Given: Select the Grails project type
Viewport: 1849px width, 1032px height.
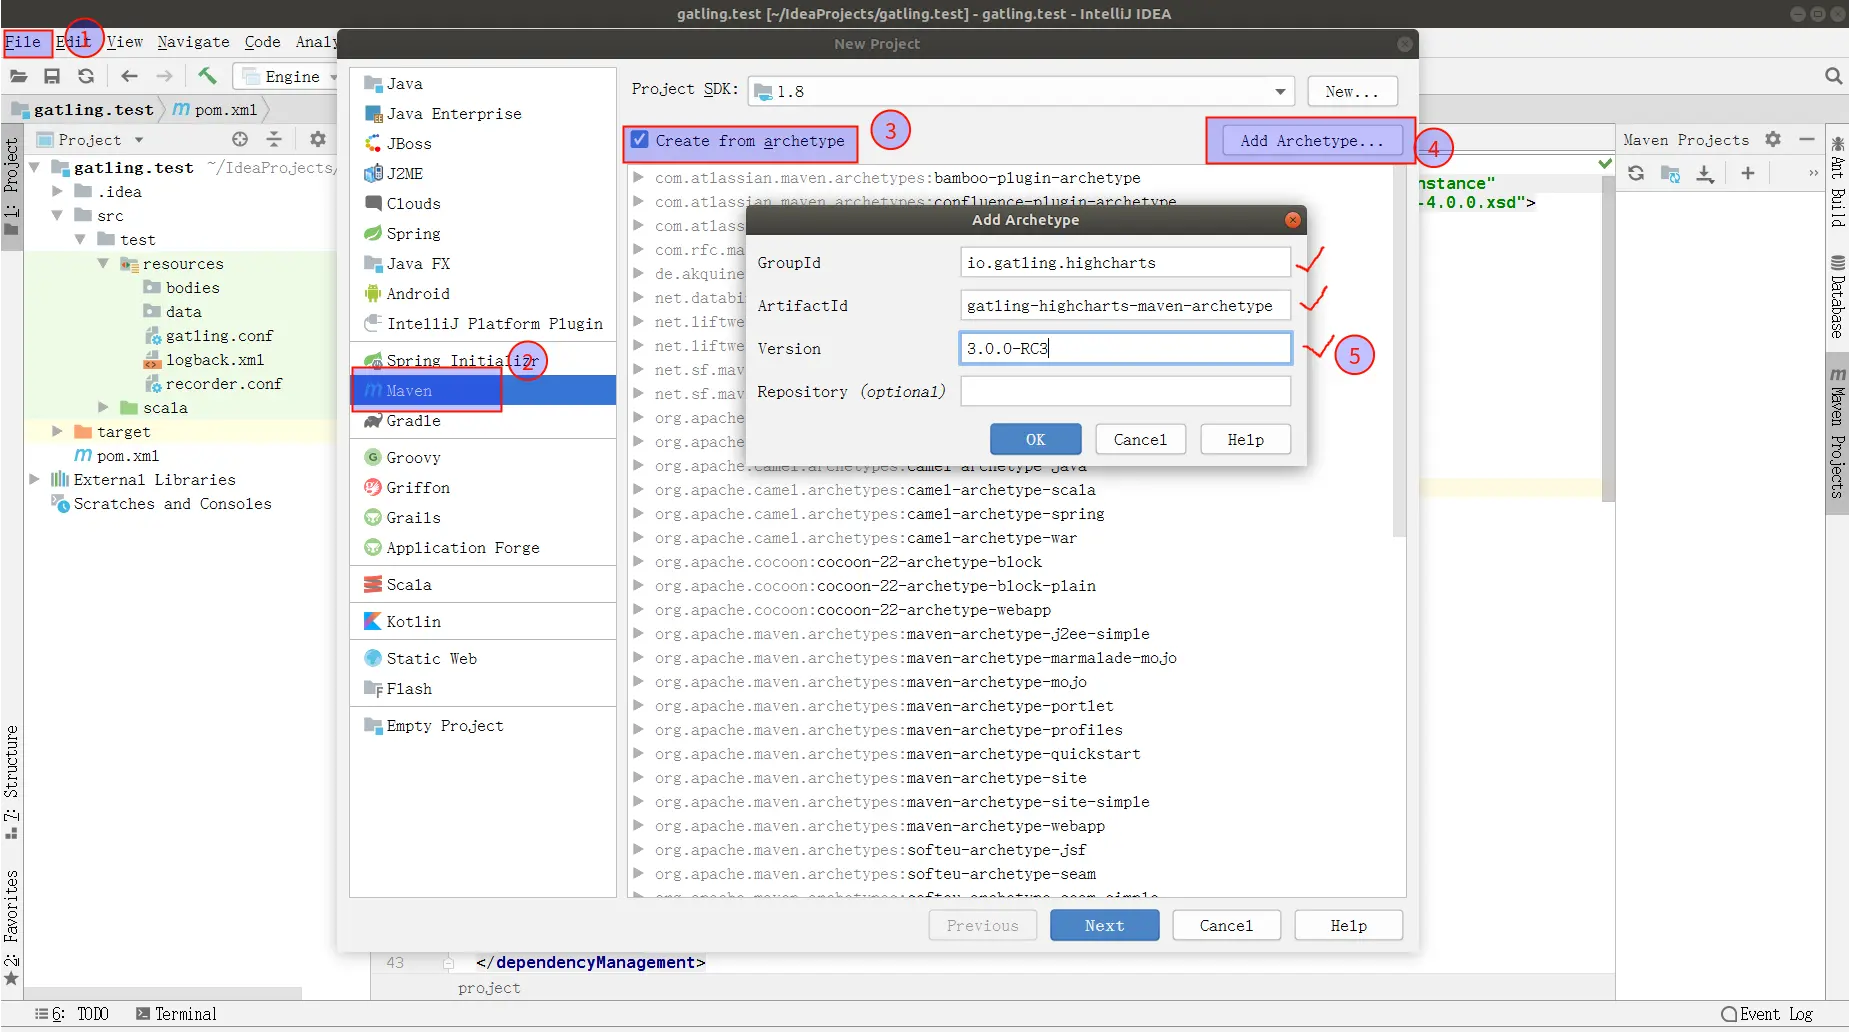Looking at the screenshot, I should tap(483, 518).
